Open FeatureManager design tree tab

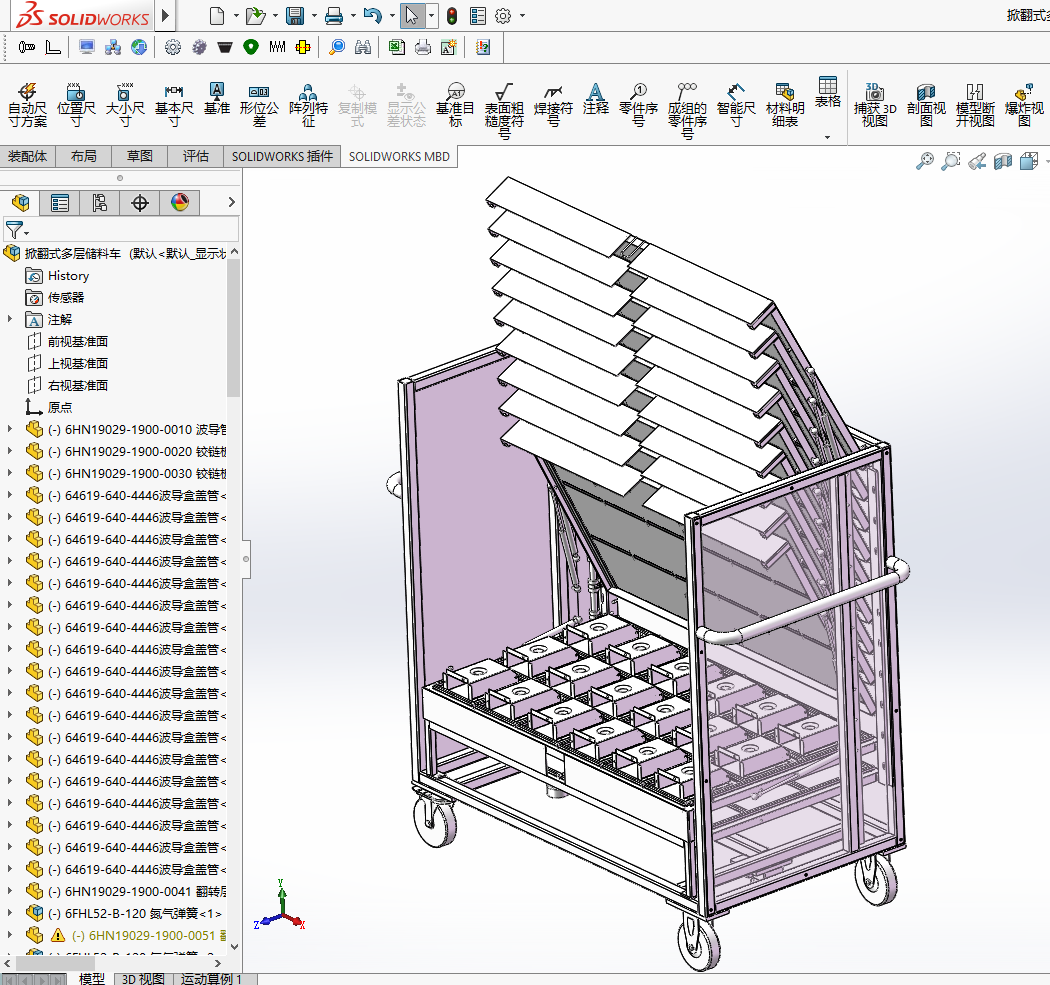pyautogui.click(x=20, y=202)
